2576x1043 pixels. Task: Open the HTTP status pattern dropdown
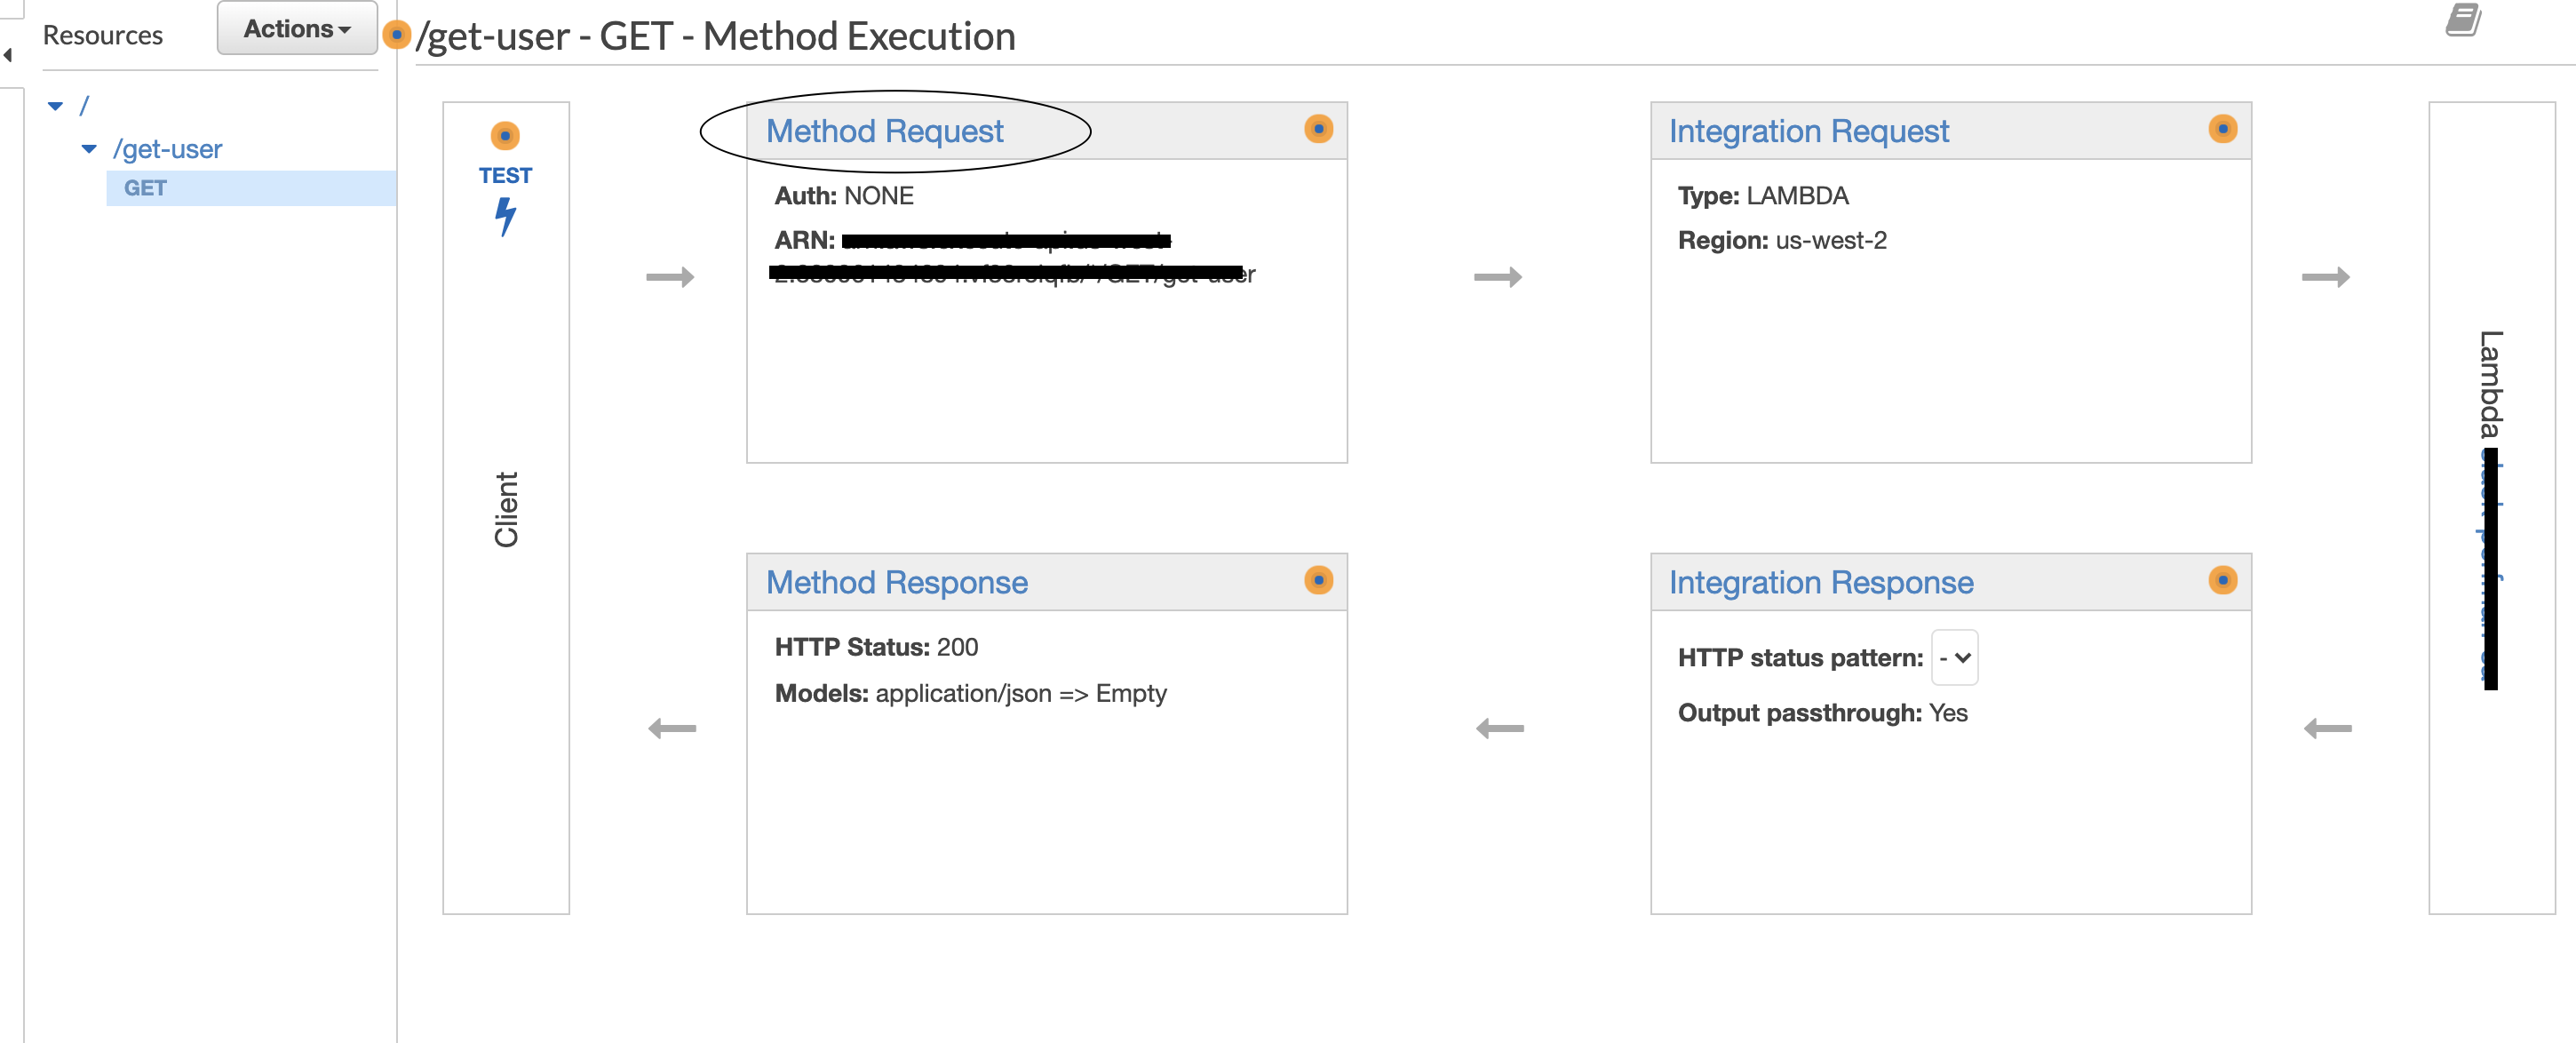point(1953,657)
